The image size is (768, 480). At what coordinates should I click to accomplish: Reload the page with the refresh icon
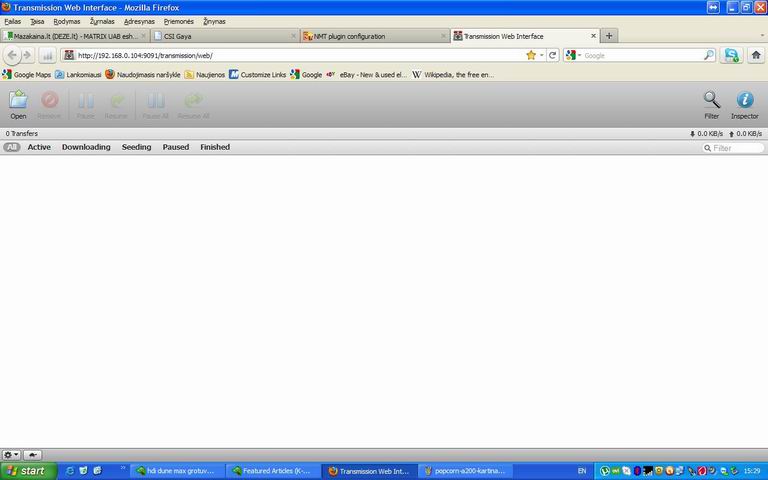tap(552, 55)
